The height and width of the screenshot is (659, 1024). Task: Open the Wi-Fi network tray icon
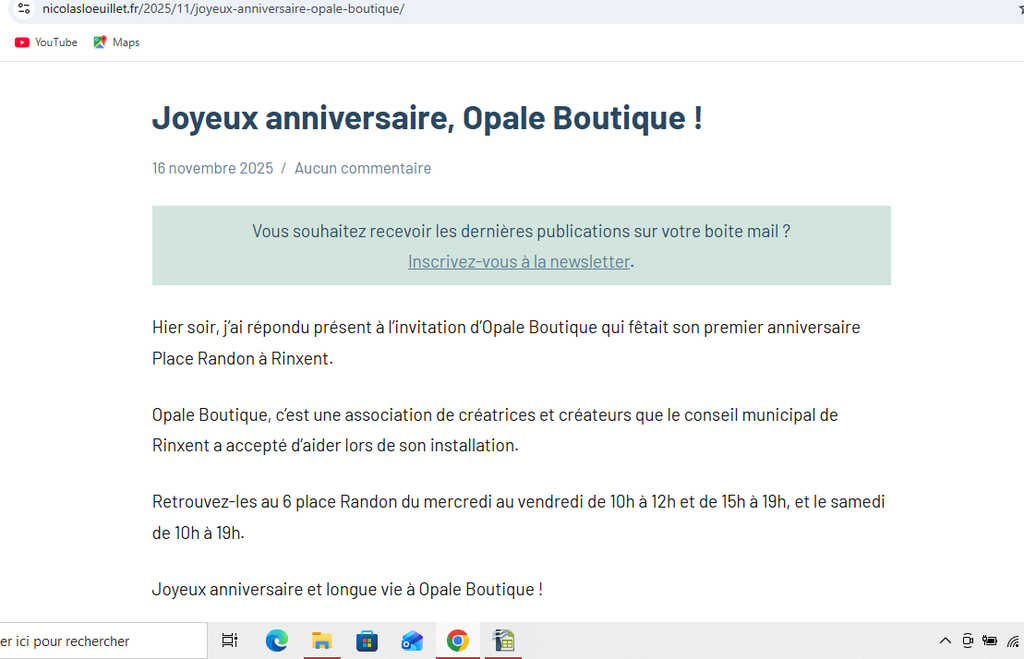1013,641
